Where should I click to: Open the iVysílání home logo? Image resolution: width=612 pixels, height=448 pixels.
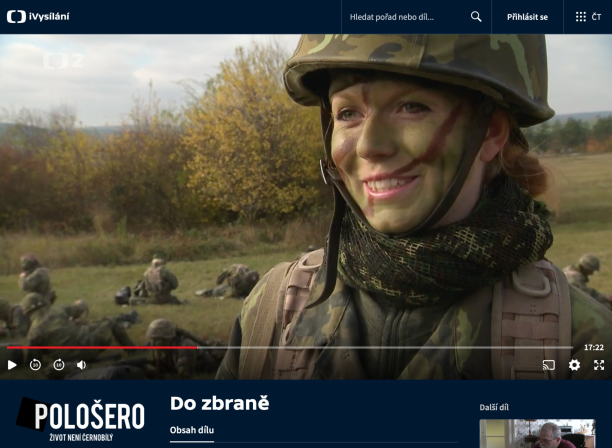pyautogui.click(x=38, y=17)
